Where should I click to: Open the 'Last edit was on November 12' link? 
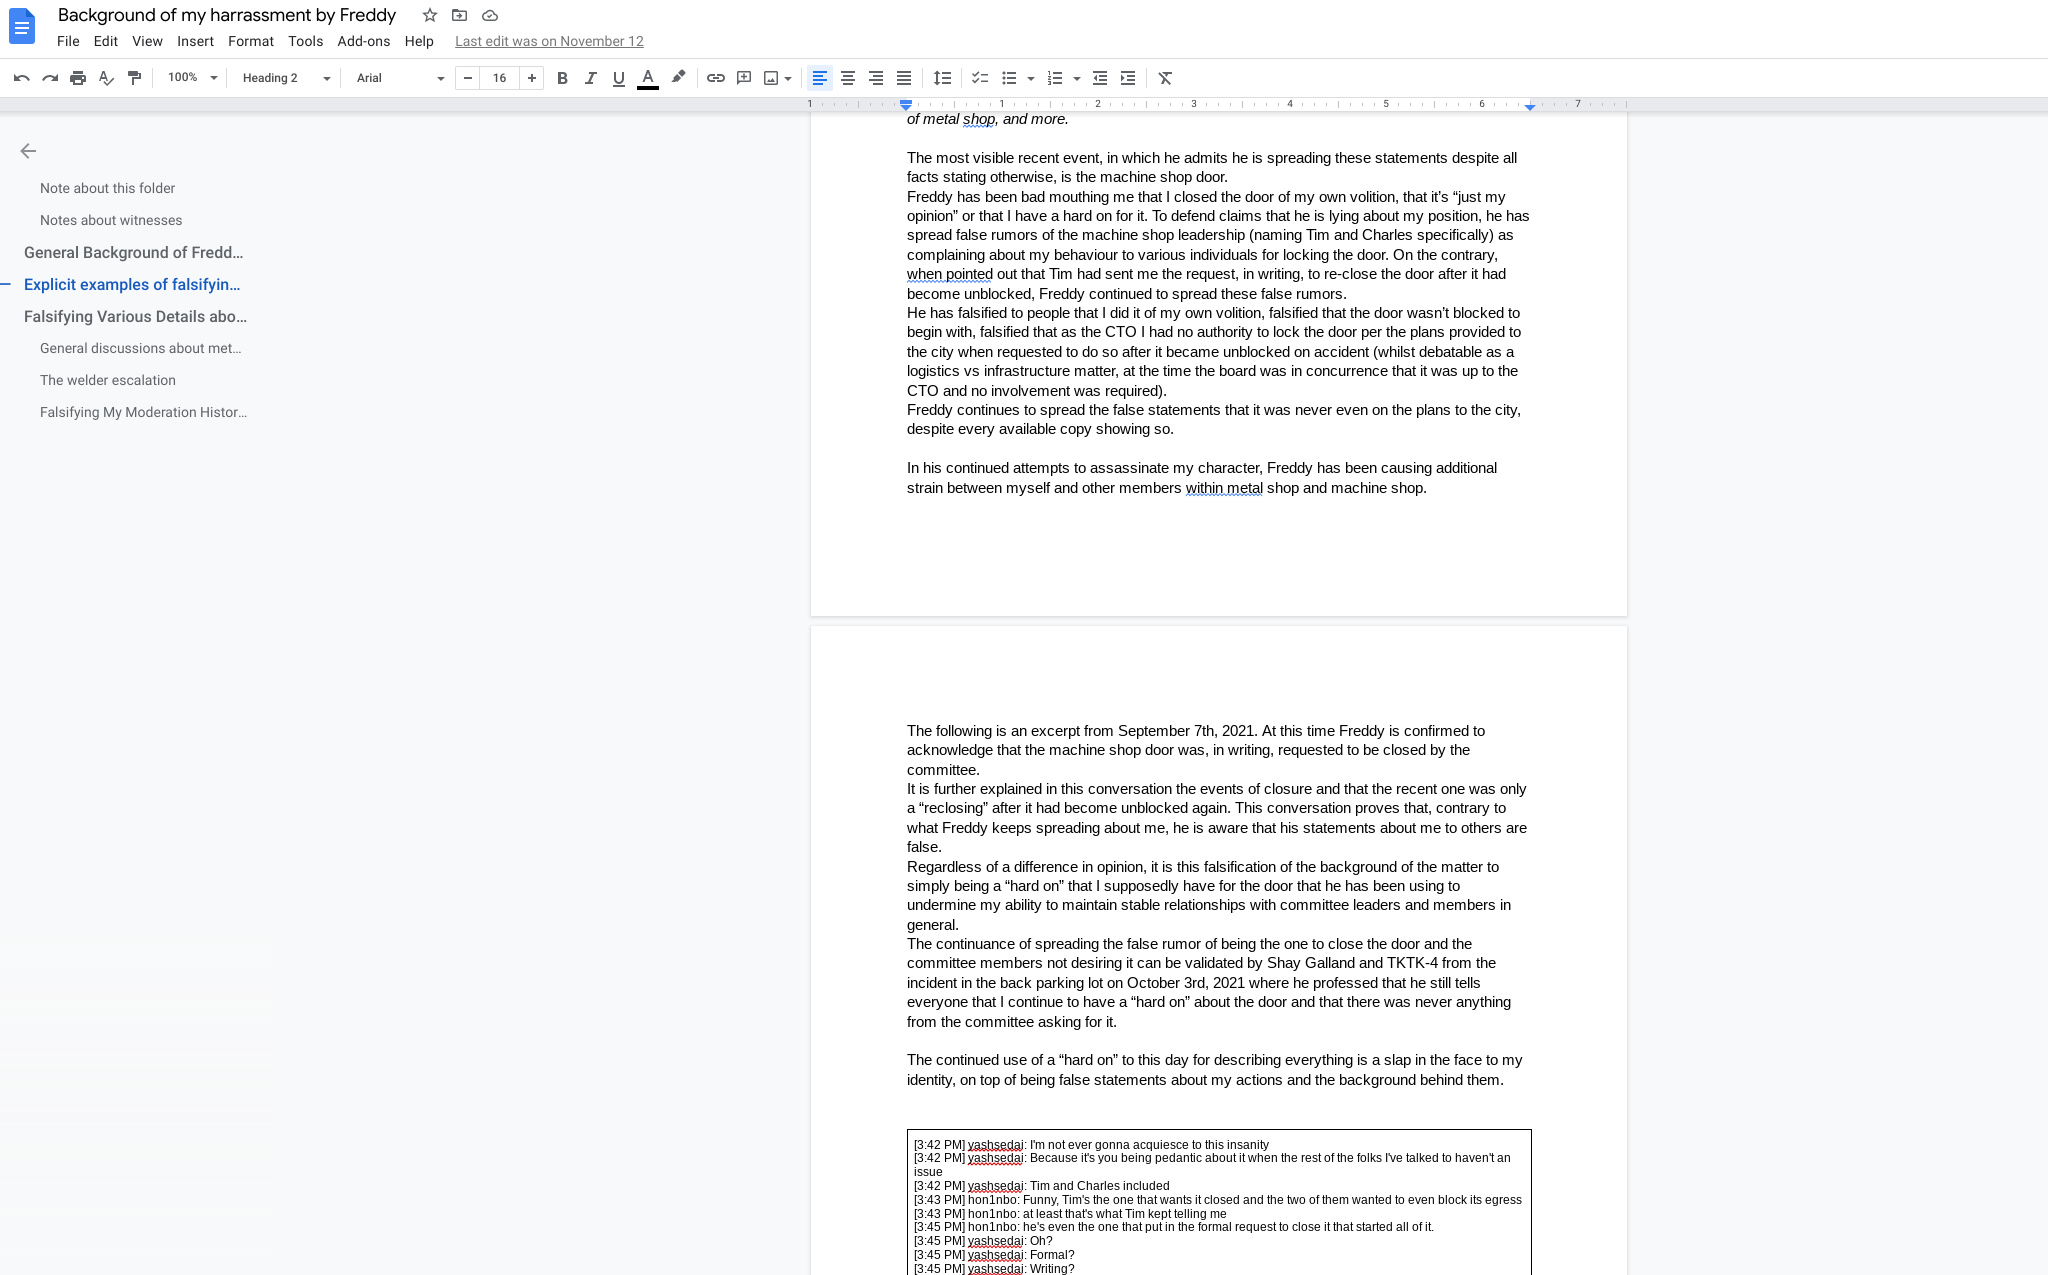tap(549, 41)
